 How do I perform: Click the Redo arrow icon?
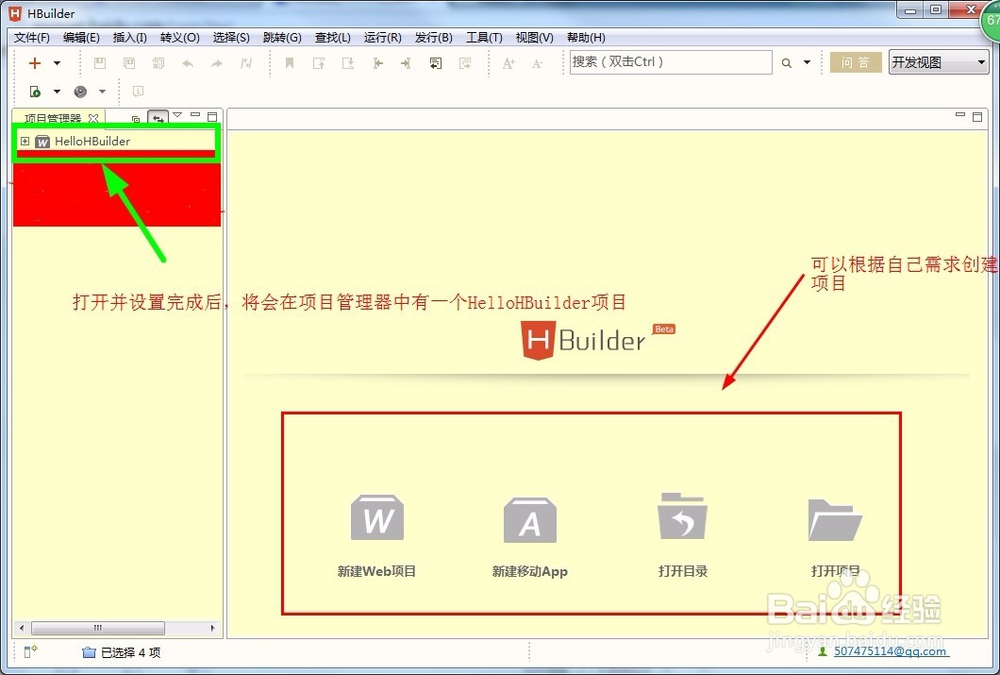214,62
